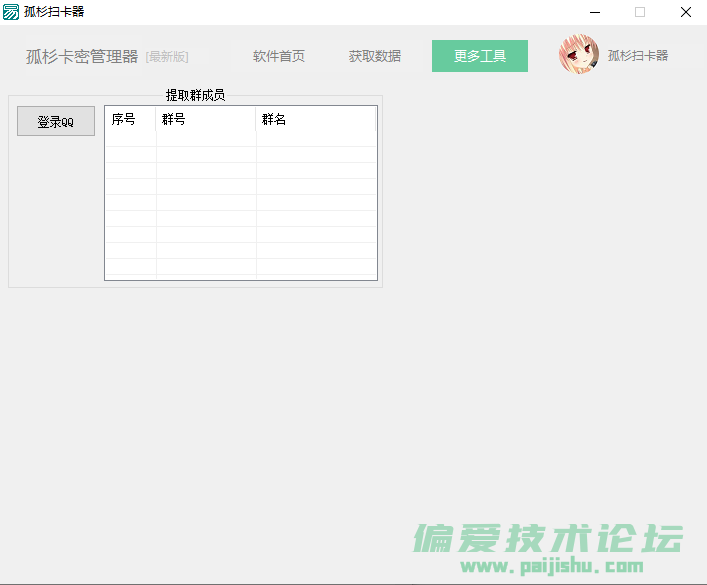707x585 pixels.
Task: Click the 群名 column header
Action: tap(315, 119)
